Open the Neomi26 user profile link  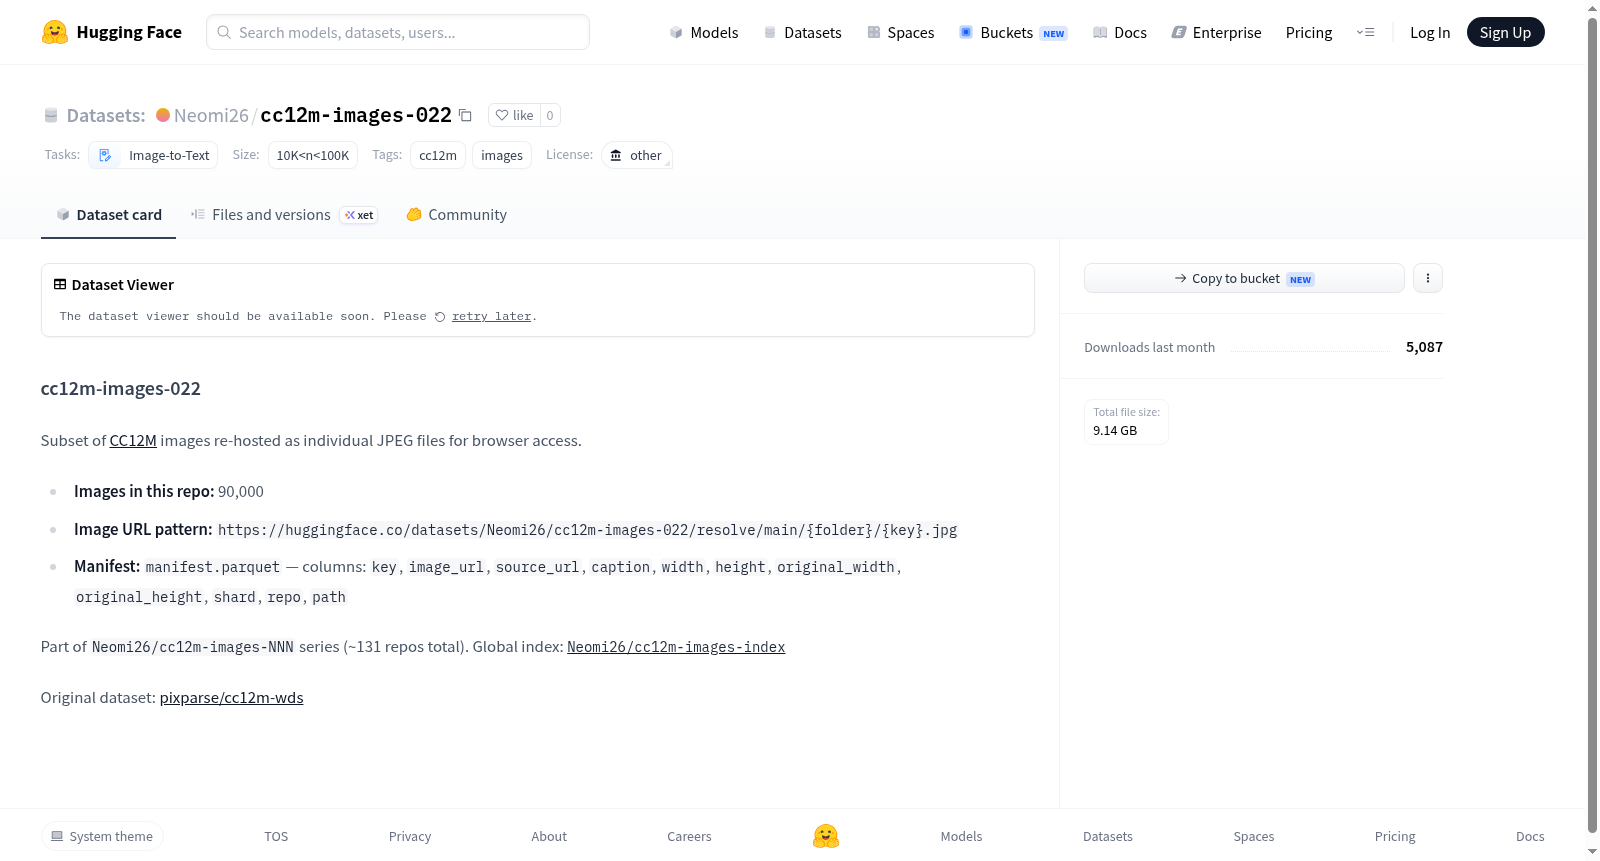pos(211,115)
